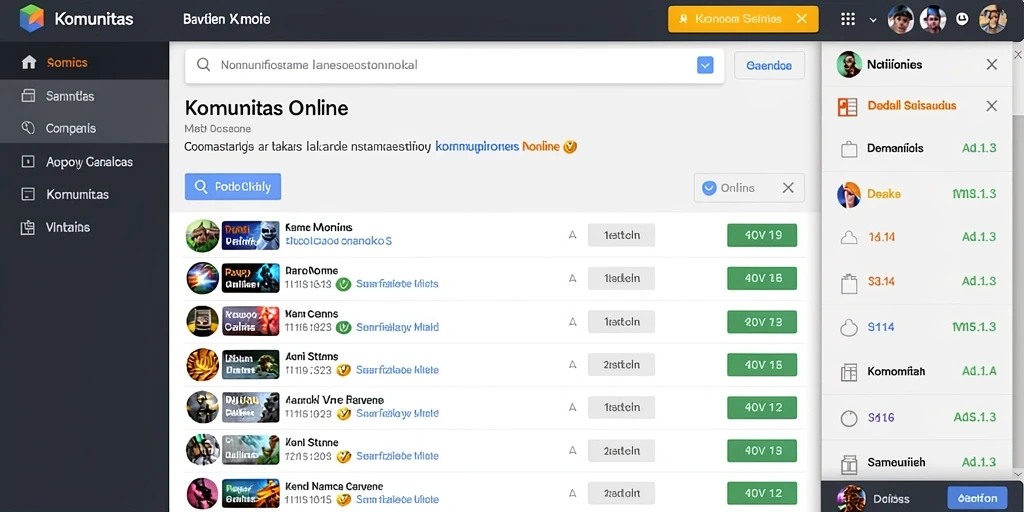Click the smiley status icon in header
This screenshot has height=512, width=1024.
[x=962, y=19]
